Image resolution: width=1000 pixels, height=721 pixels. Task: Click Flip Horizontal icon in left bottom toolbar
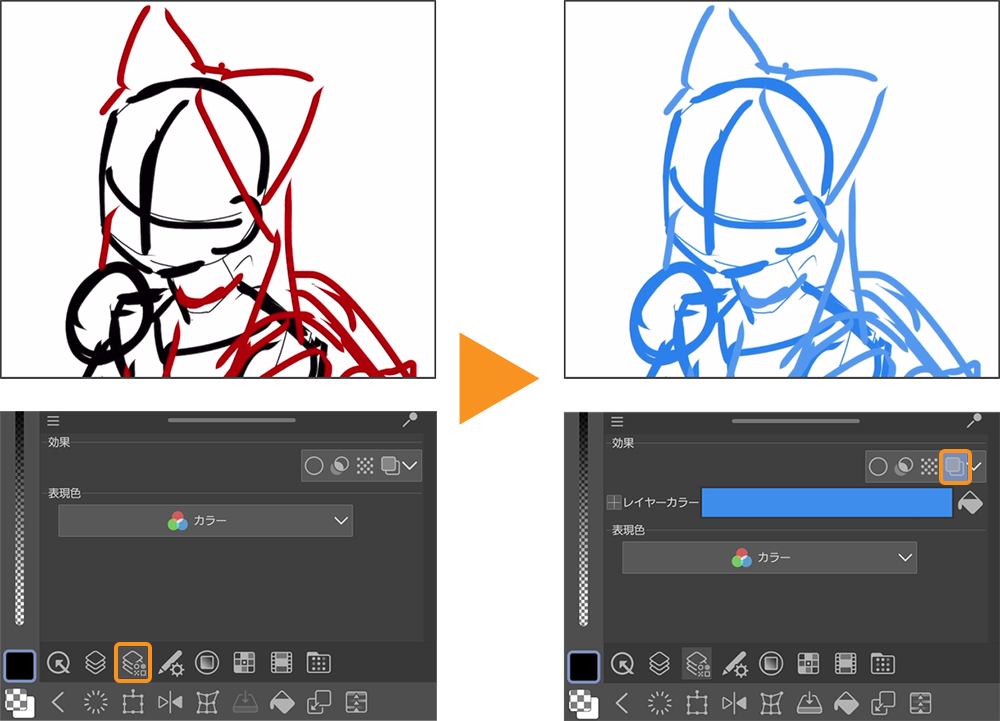pyautogui.click(x=169, y=702)
